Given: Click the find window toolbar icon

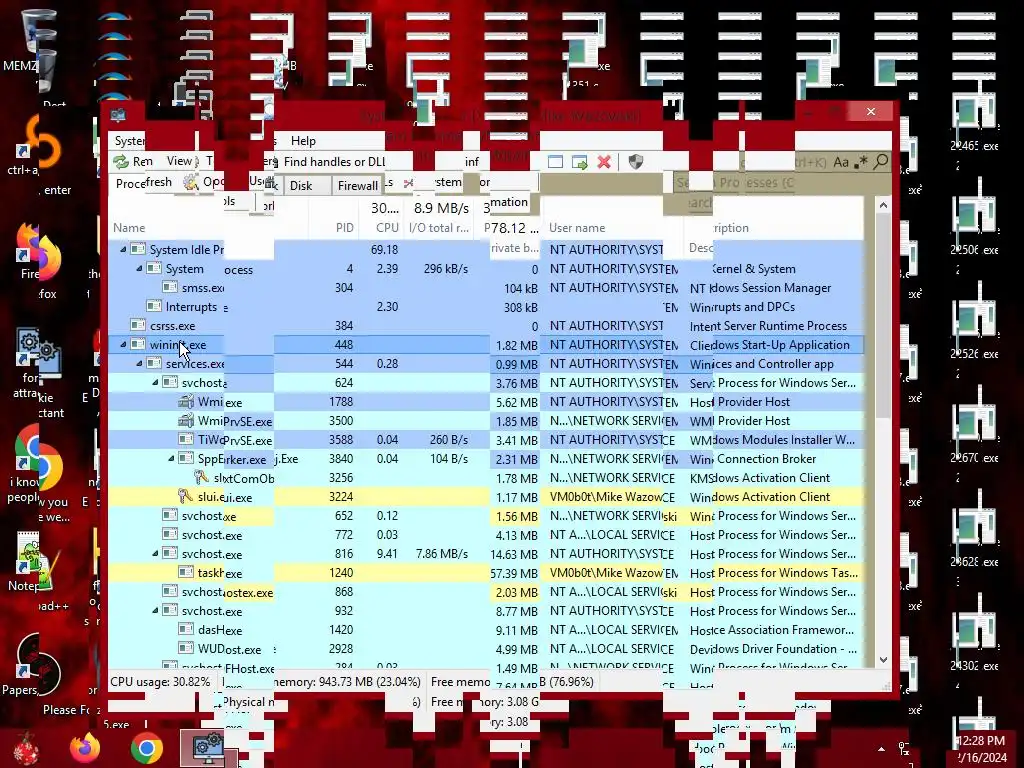Looking at the screenshot, I should click(555, 162).
